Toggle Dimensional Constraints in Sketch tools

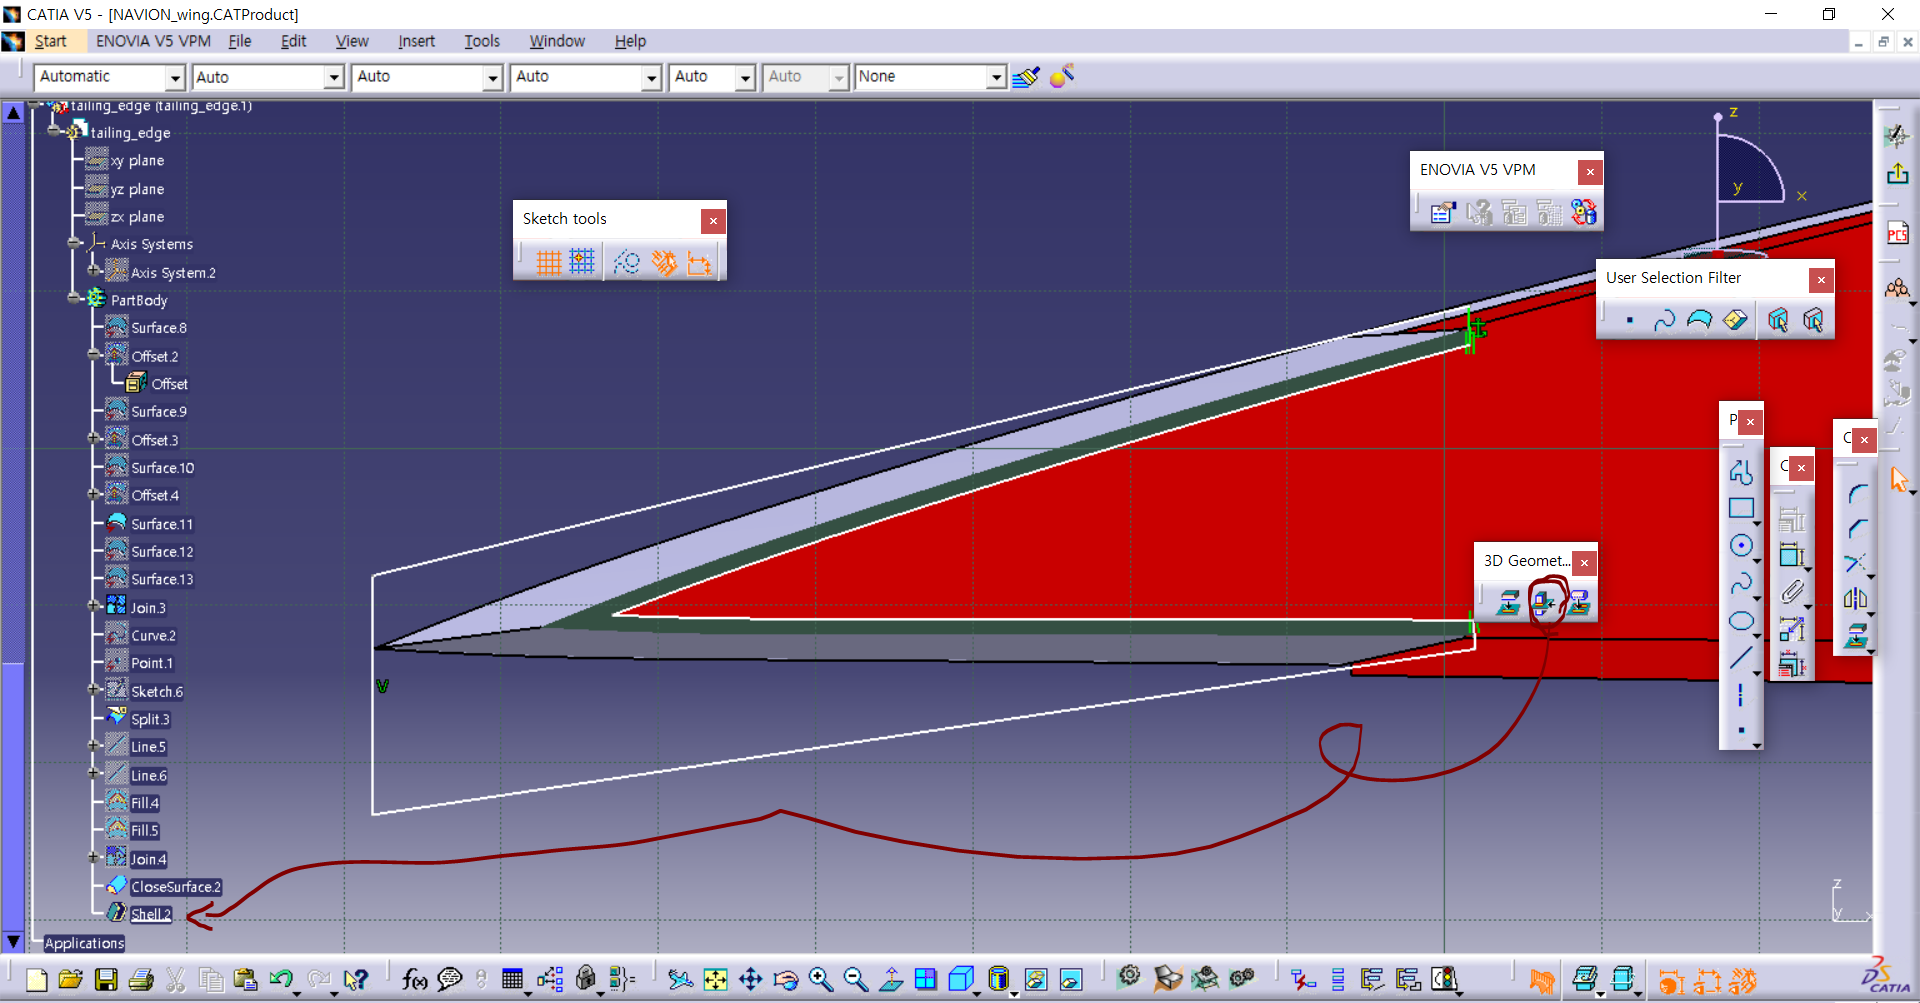(699, 262)
